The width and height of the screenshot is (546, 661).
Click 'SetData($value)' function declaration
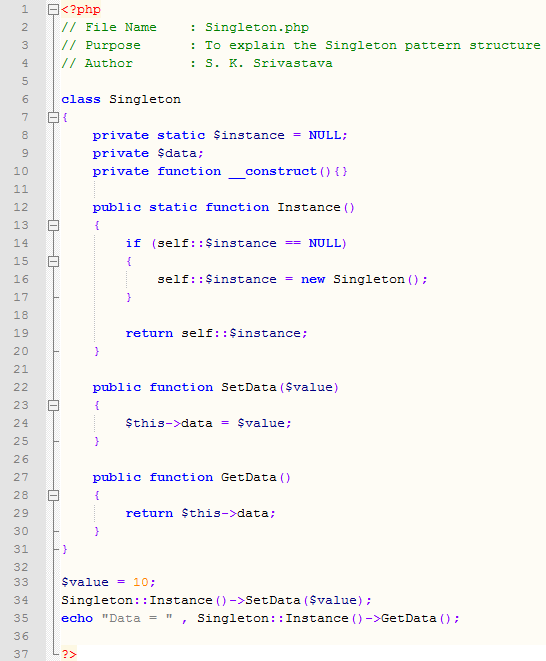click(280, 387)
